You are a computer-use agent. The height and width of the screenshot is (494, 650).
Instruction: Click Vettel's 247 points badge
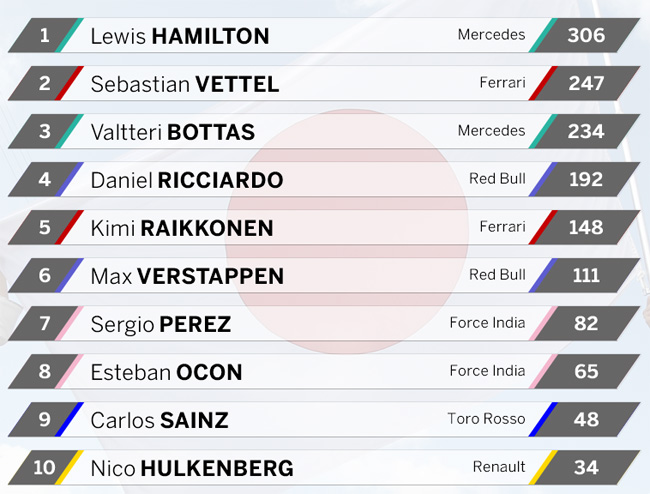pos(586,83)
